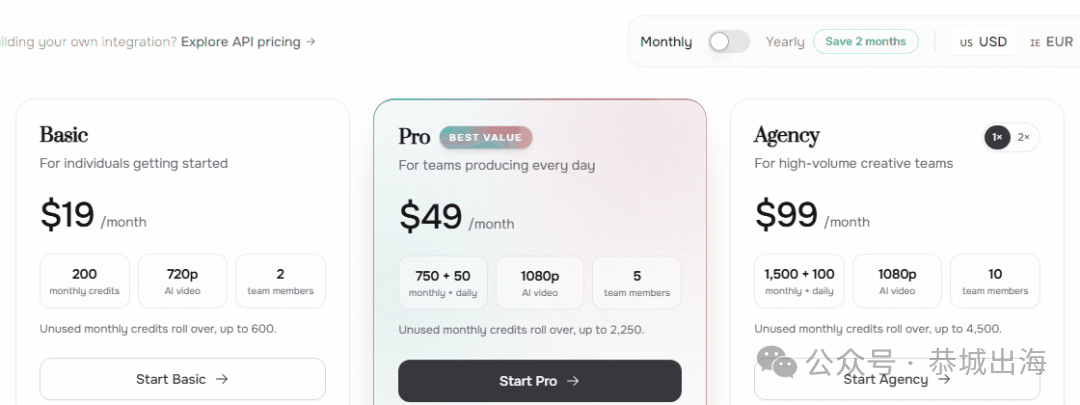Click the Save 2 months badge

point(866,41)
